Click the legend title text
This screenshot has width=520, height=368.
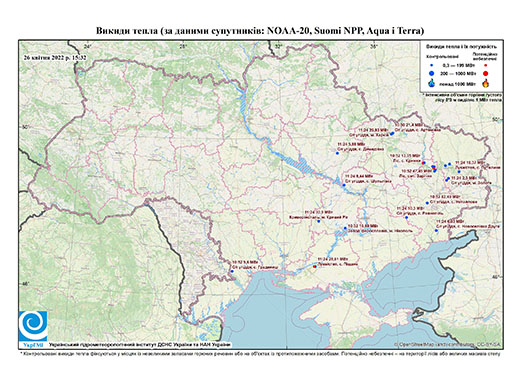click(x=462, y=47)
